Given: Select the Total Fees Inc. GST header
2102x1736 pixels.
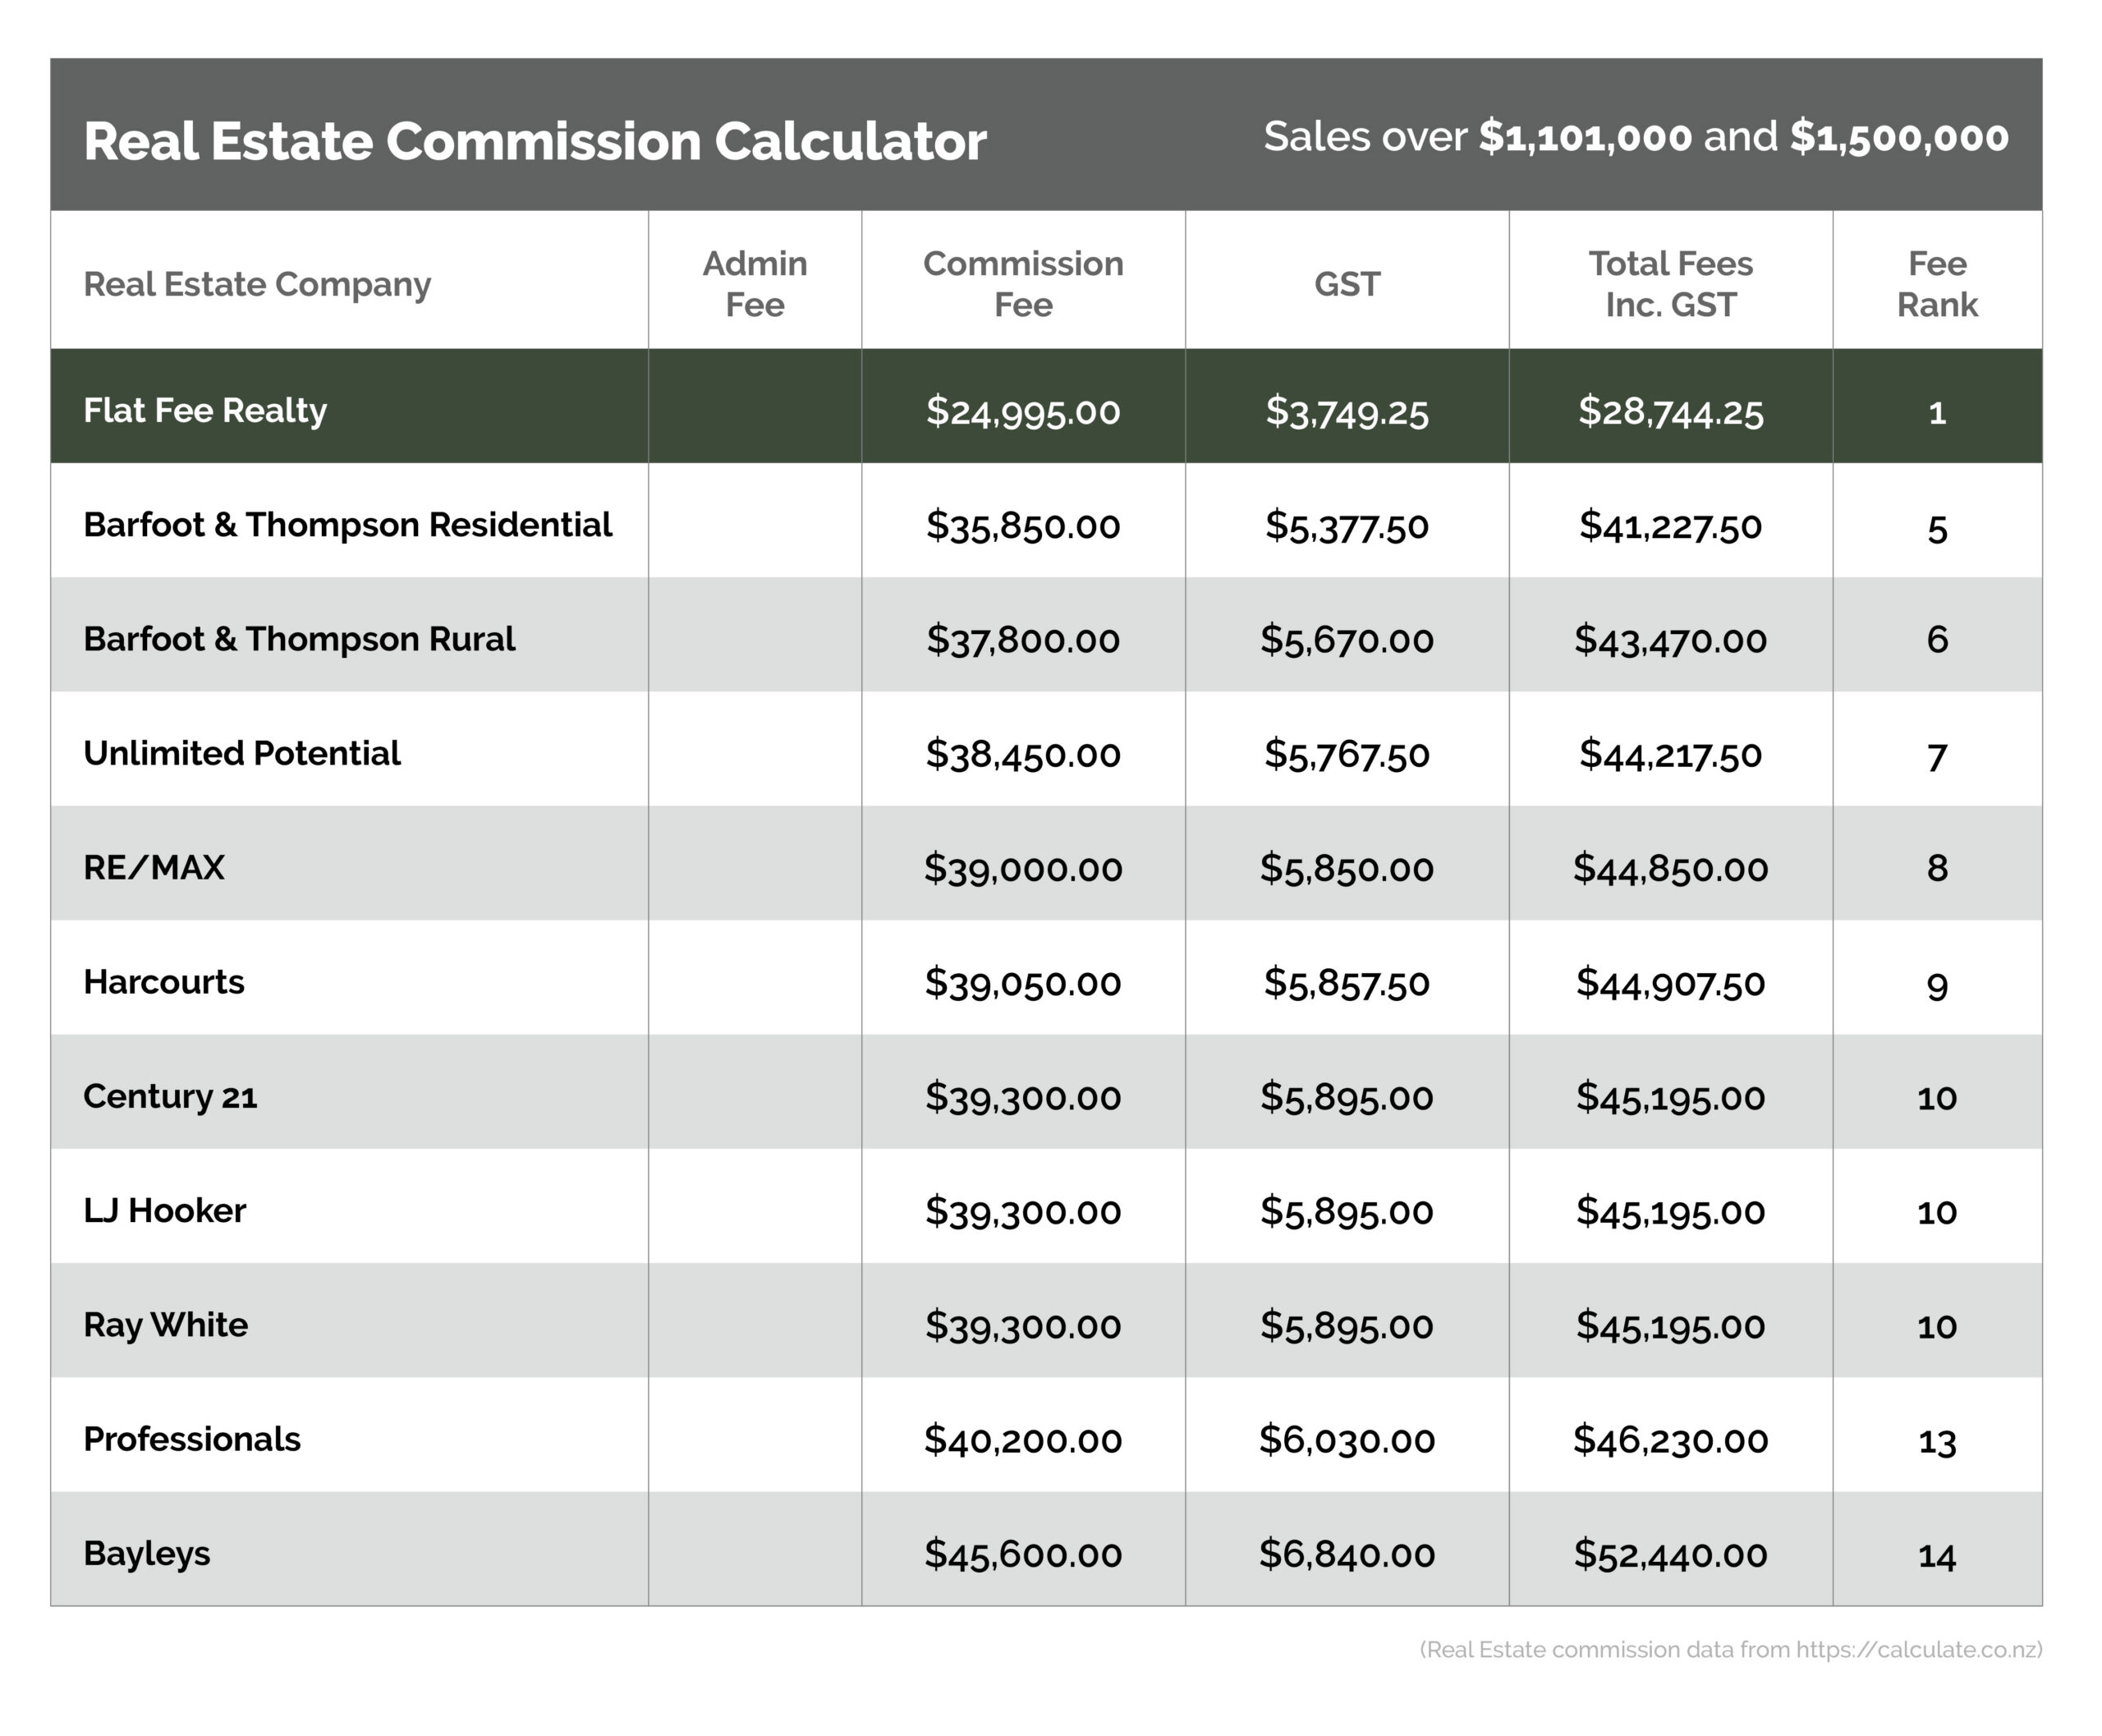Looking at the screenshot, I should tap(1670, 284).
